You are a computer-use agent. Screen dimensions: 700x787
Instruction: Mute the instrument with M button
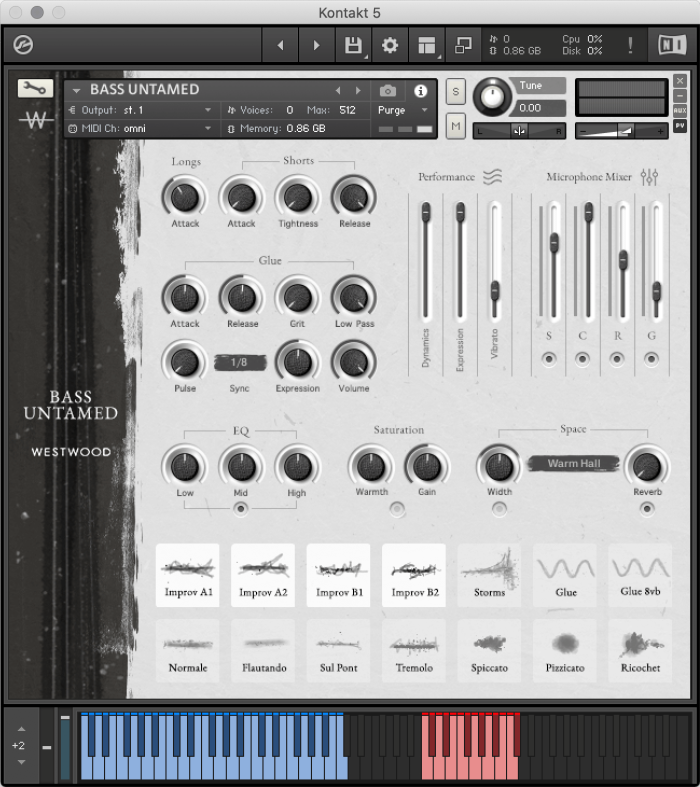456,126
